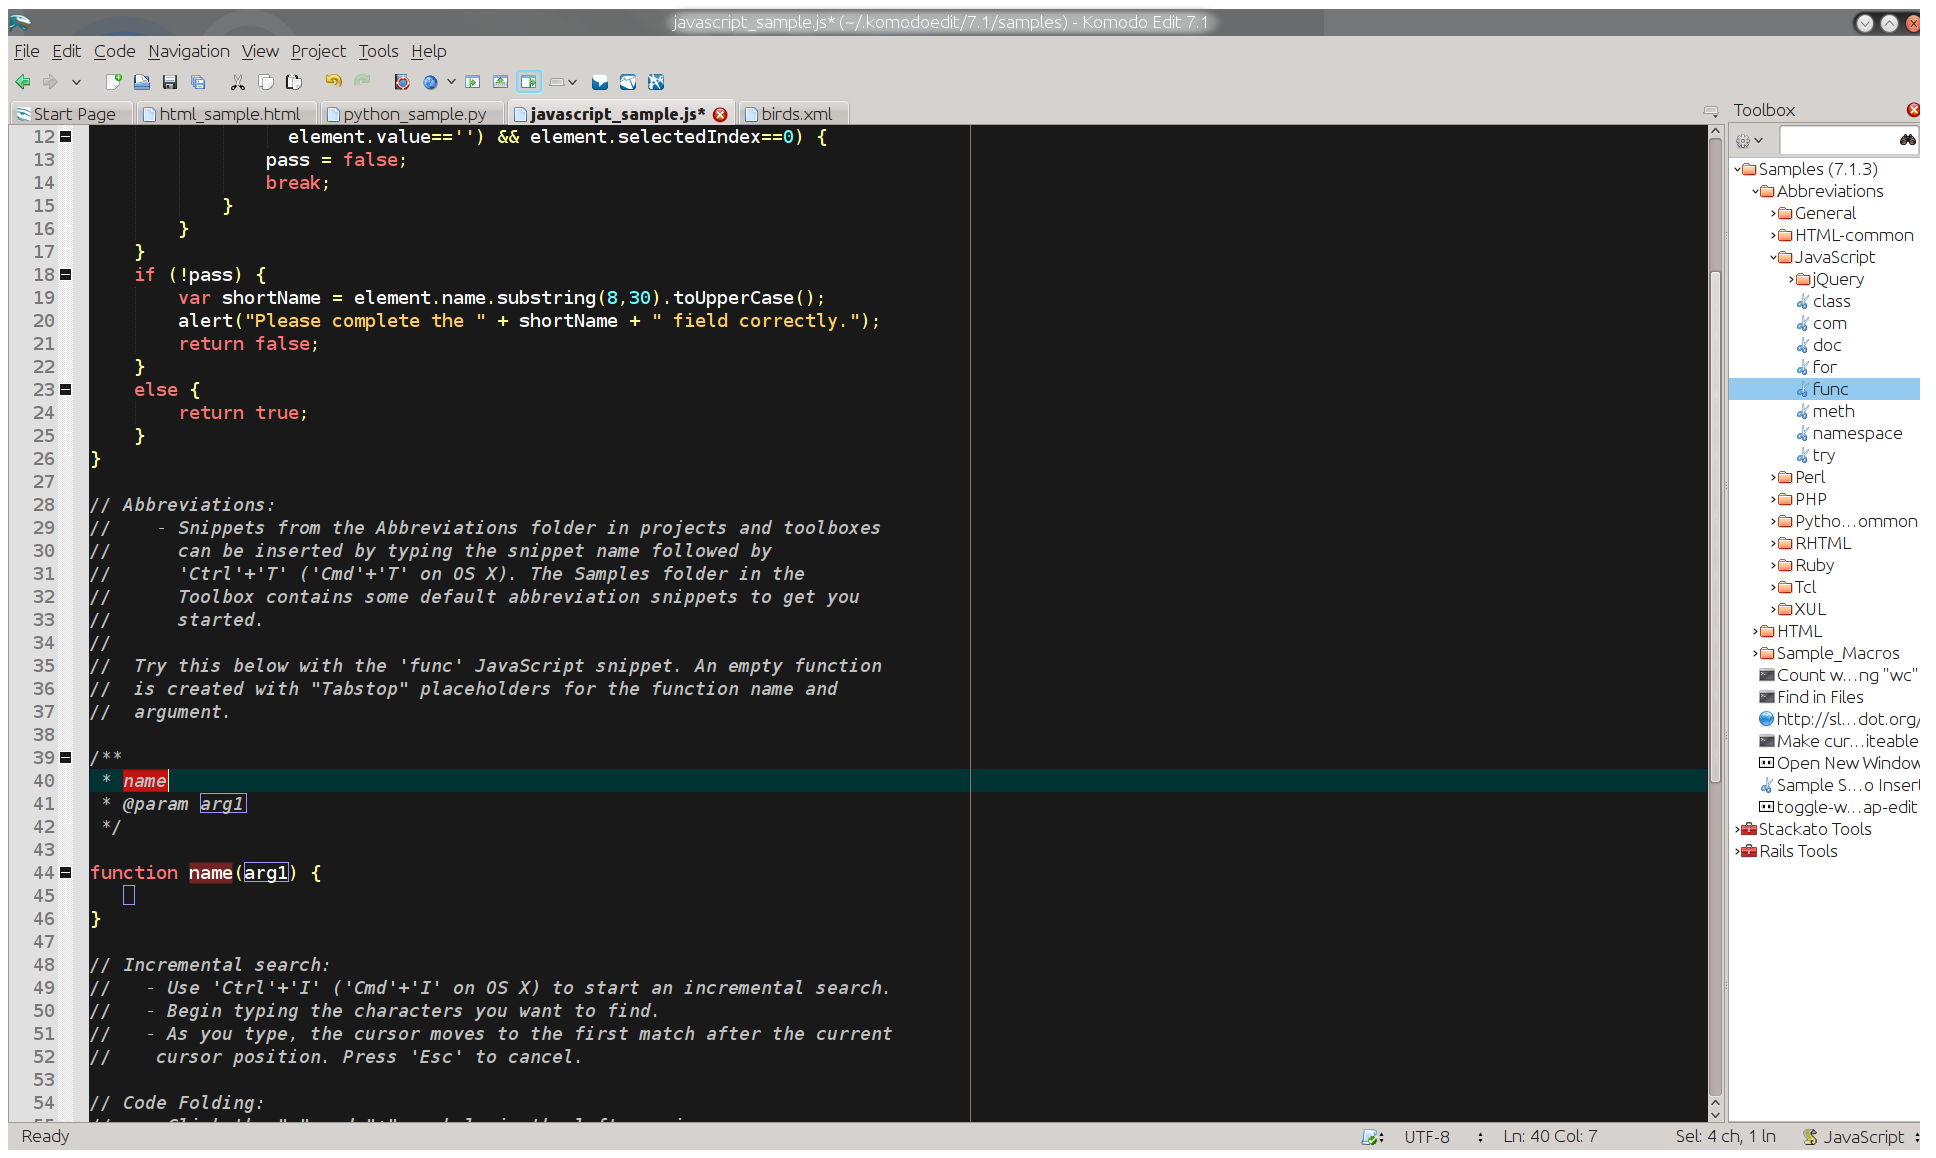Screen dimensions: 1936x1158
Task: Click the last blue toolbar icon
Action: 656,82
